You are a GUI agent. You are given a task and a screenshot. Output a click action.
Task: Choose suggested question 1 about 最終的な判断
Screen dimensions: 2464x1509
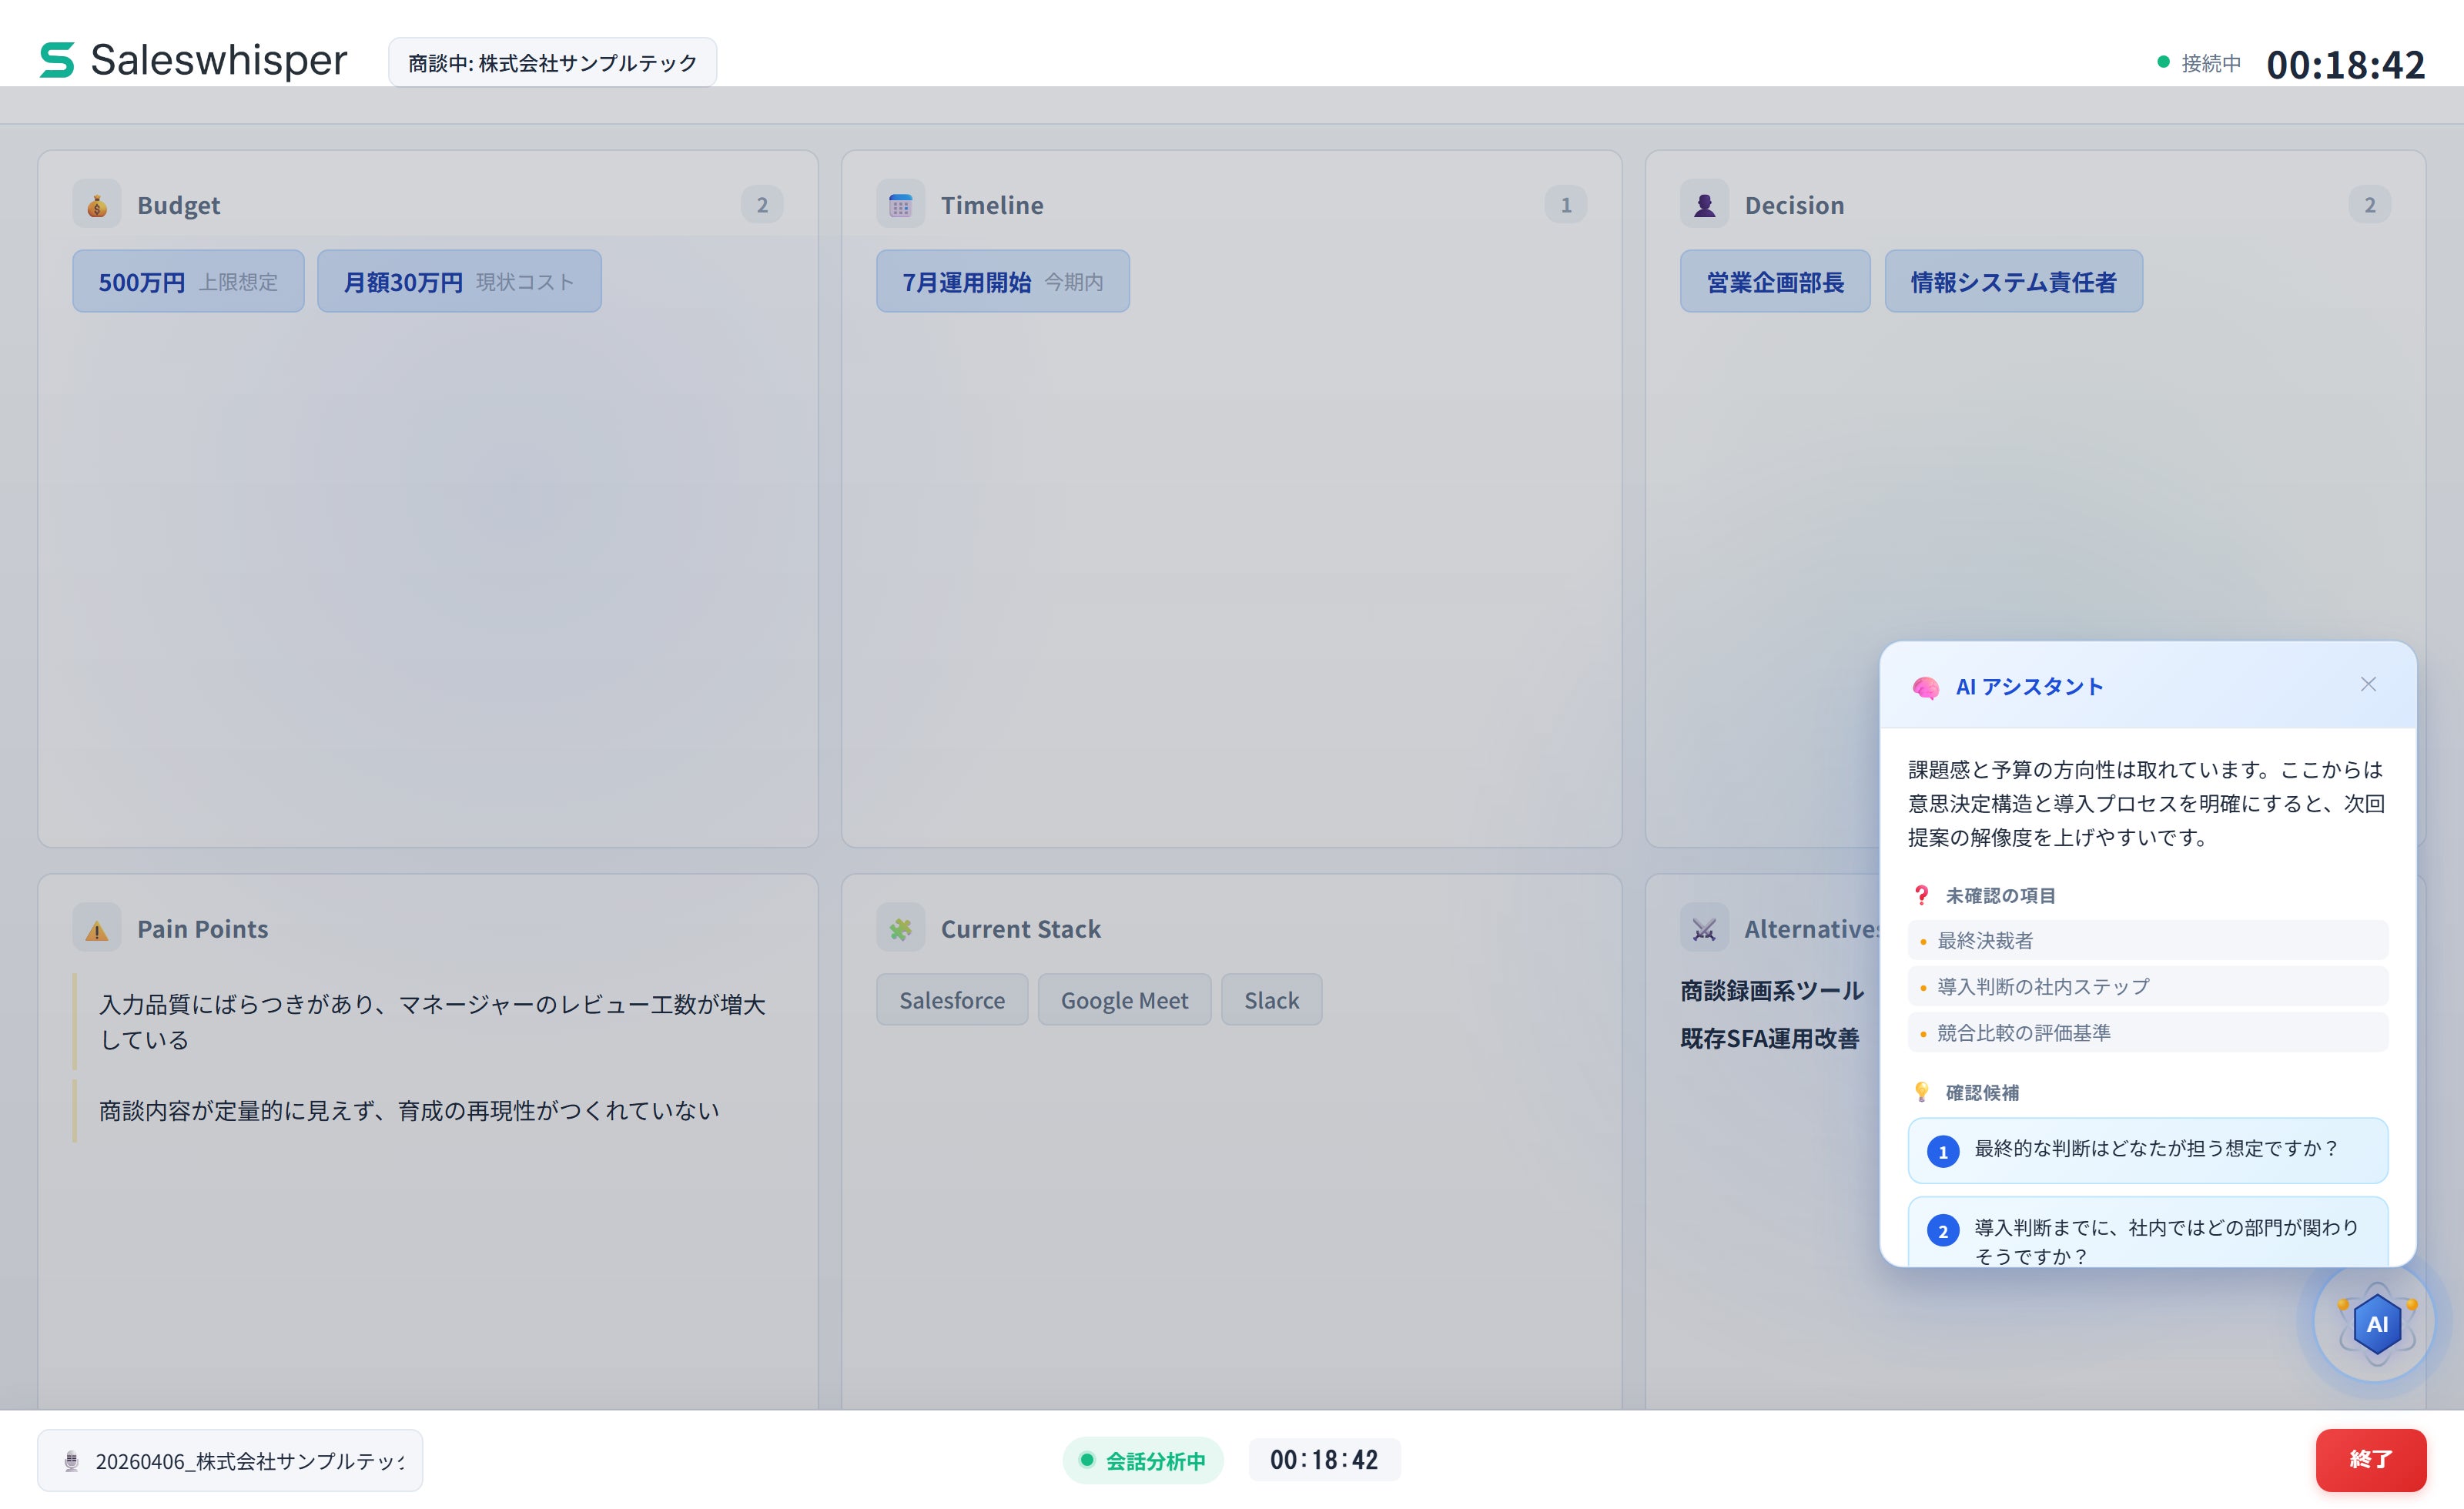click(x=2147, y=1150)
